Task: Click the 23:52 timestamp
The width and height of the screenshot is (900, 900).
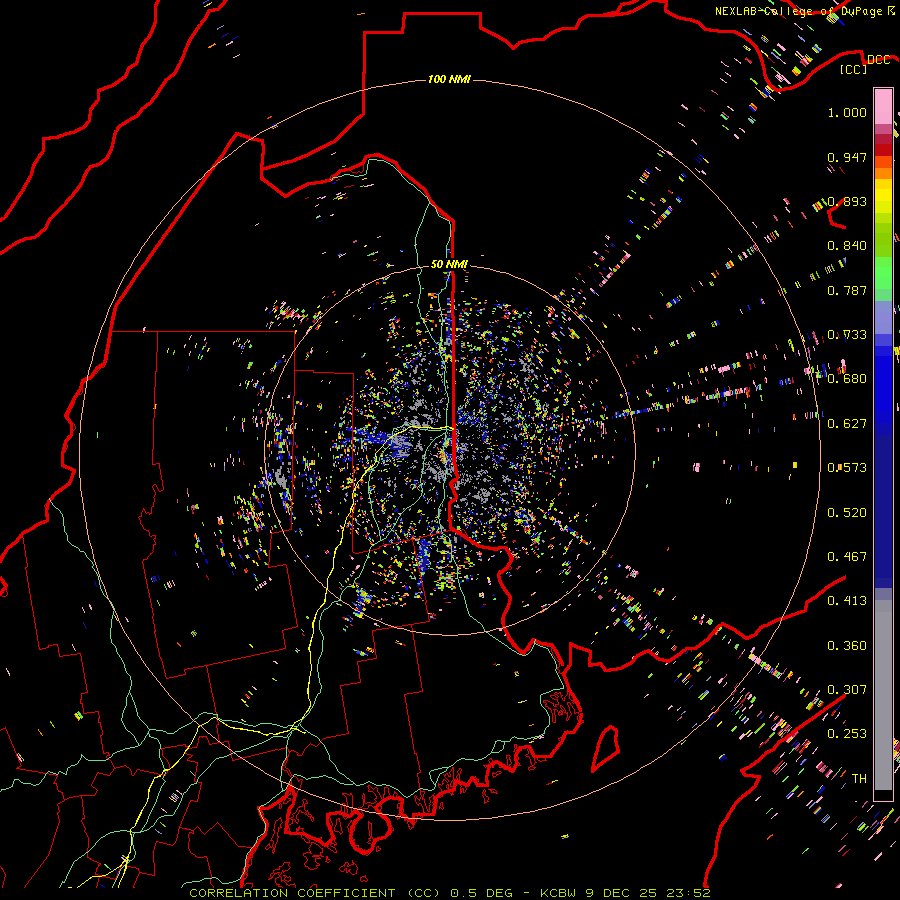Action: 689,893
